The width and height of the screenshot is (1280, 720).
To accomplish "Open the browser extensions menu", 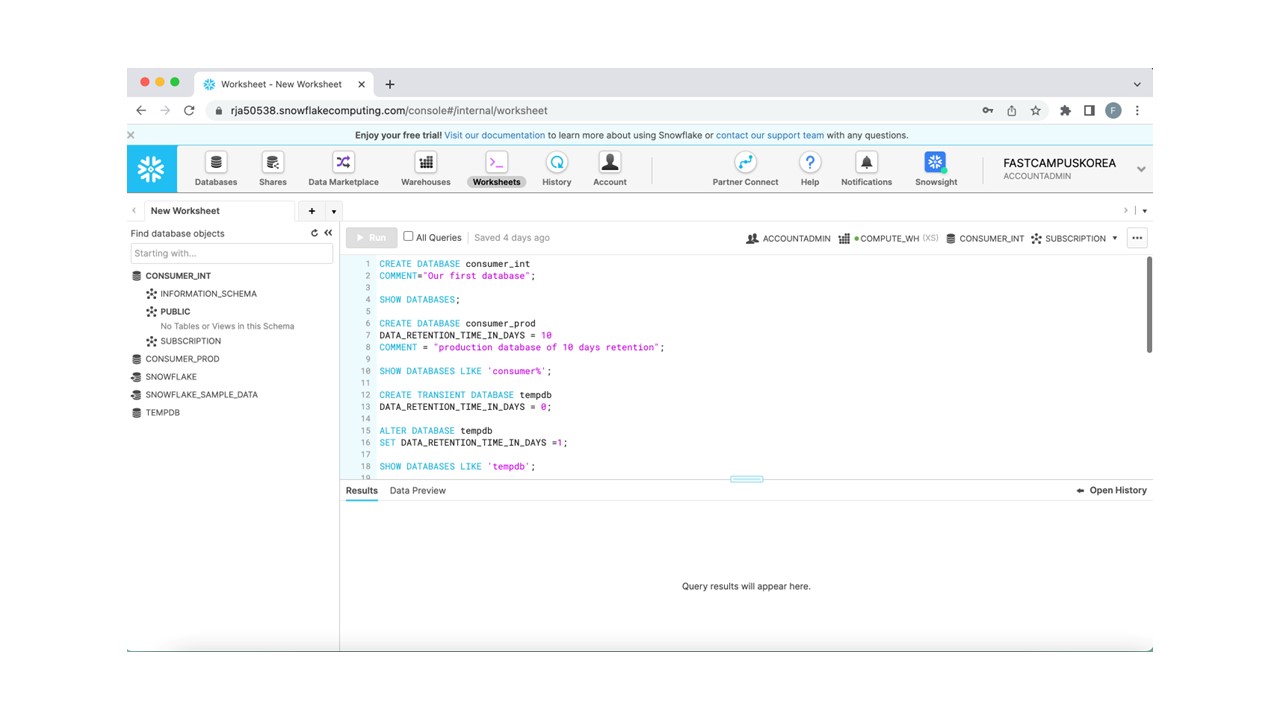I will click(1065, 111).
